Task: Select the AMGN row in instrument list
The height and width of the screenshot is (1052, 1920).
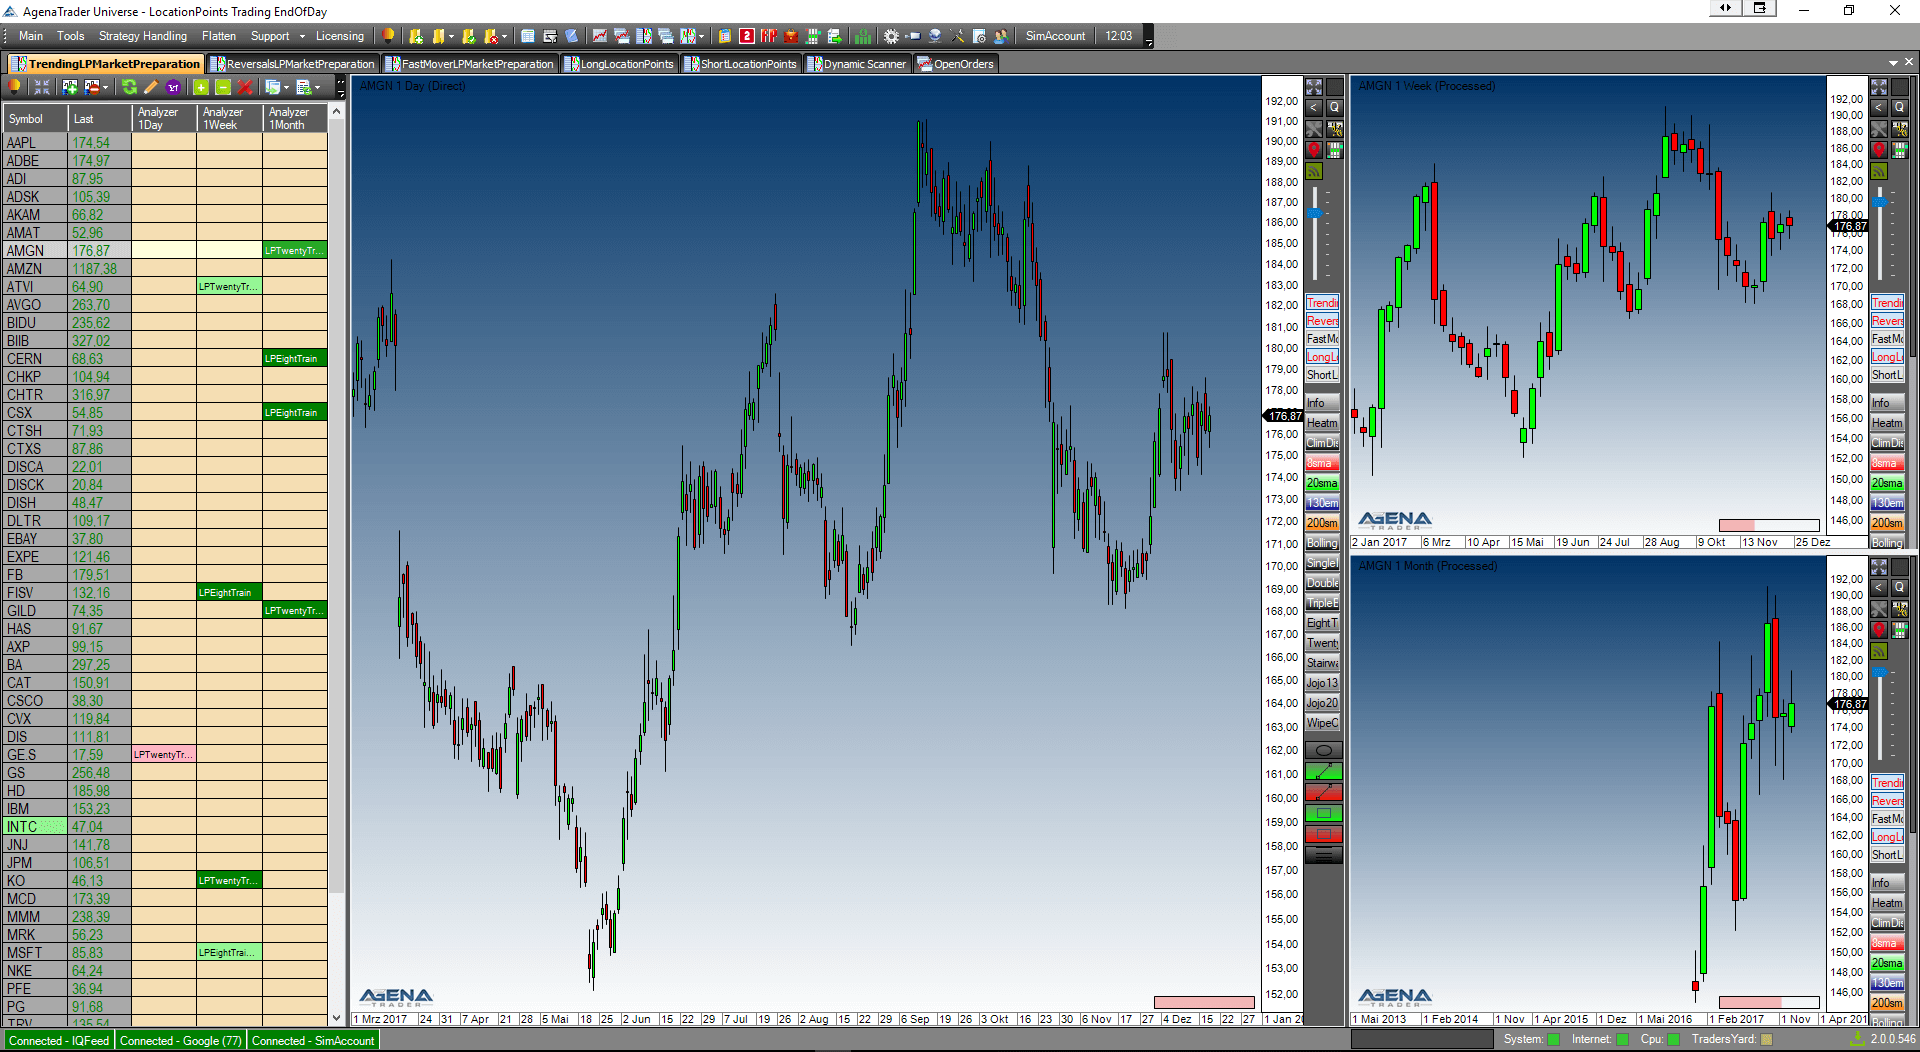Action: 165,250
